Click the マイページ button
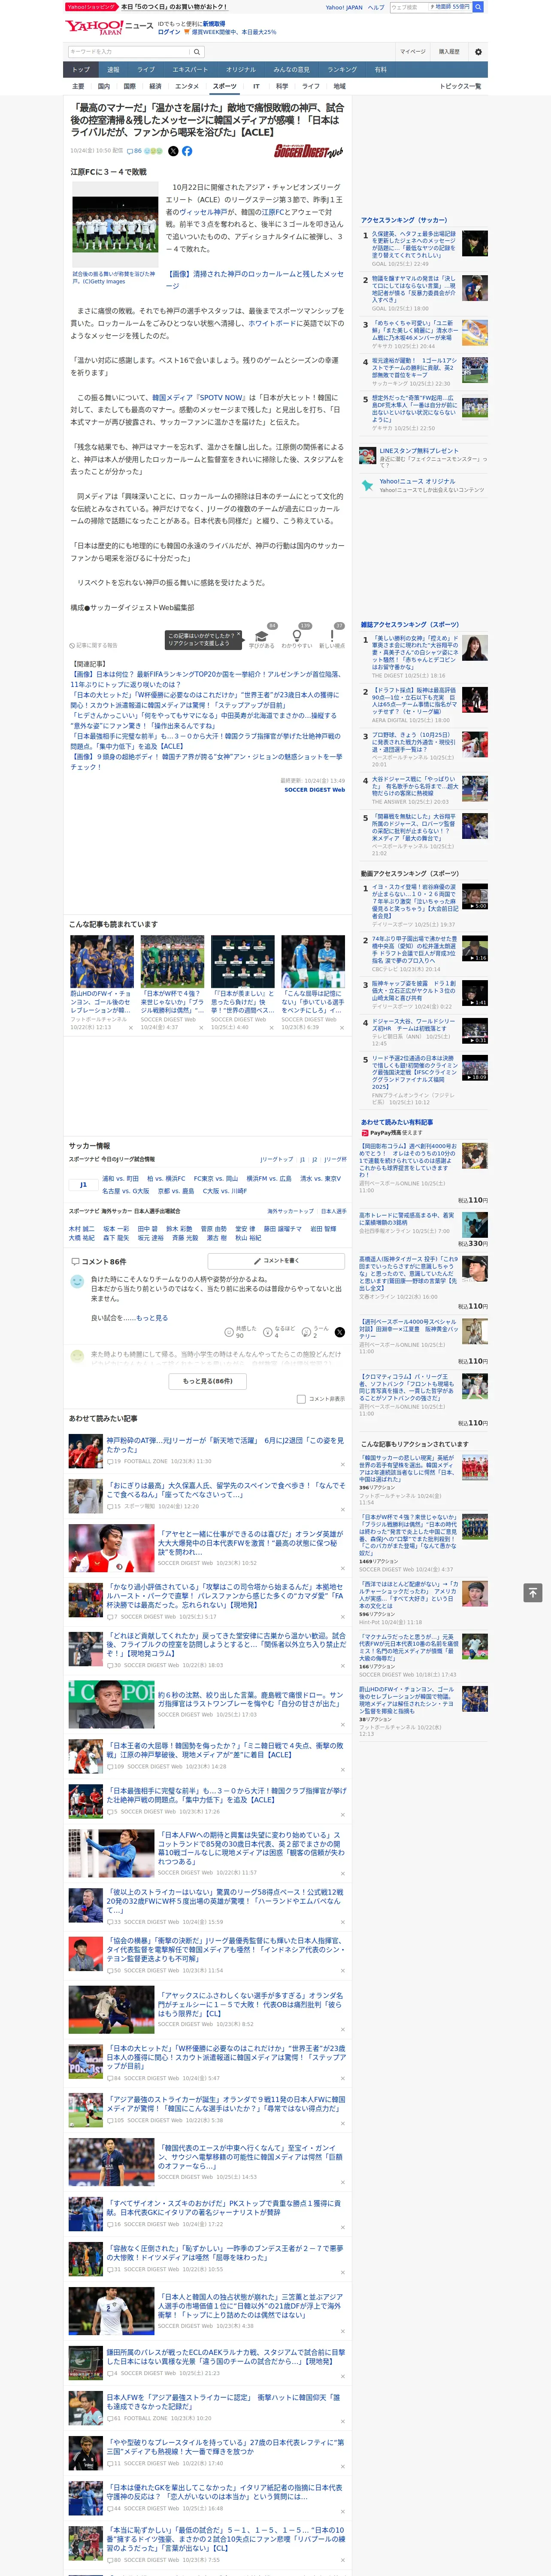Image resolution: width=551 pixels, height=2576 pixels. [x=413, y=52]
